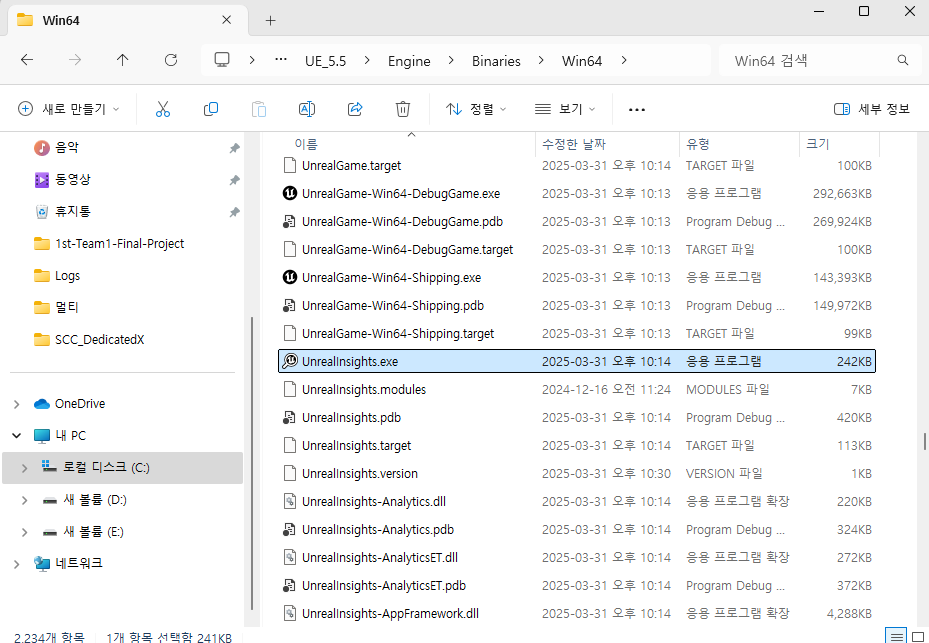This screenshot has height=643, width=929.
Task: Select UnrealGame.target file row
Action: 576,165
